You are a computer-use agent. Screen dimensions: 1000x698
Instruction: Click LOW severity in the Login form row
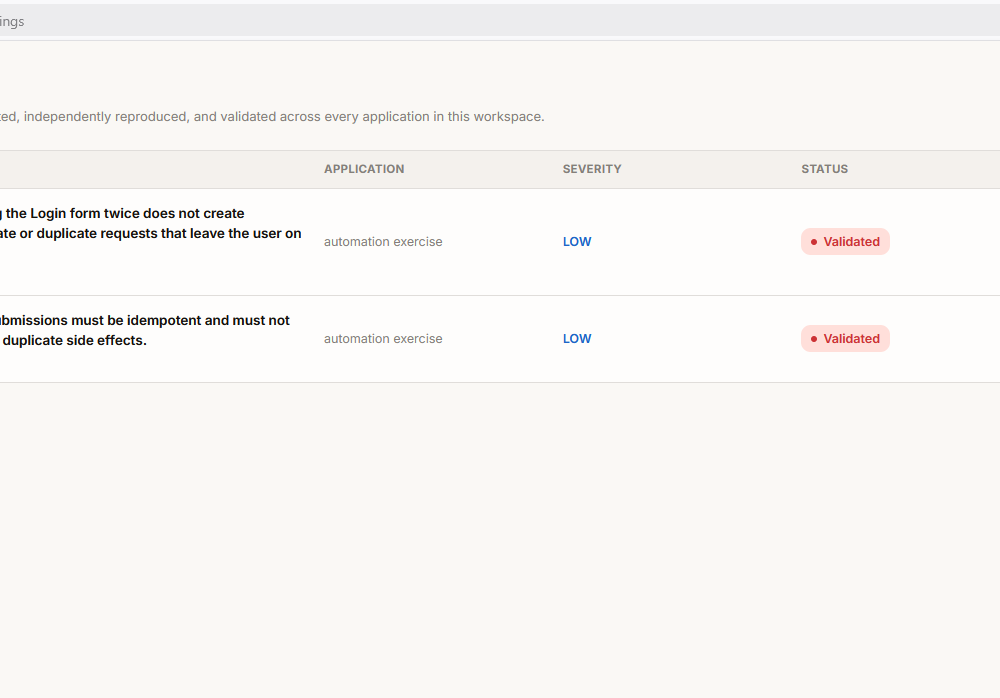[577, 242]
